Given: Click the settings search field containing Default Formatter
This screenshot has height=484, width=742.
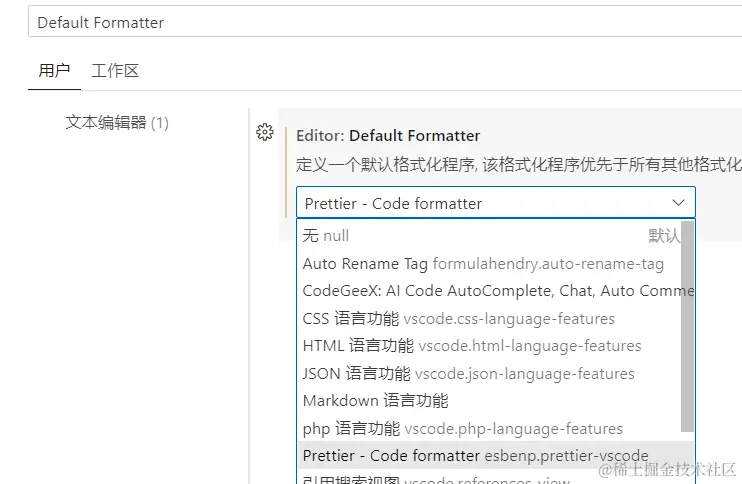Looking at the screenshot, I should click(x=385, y=22).
